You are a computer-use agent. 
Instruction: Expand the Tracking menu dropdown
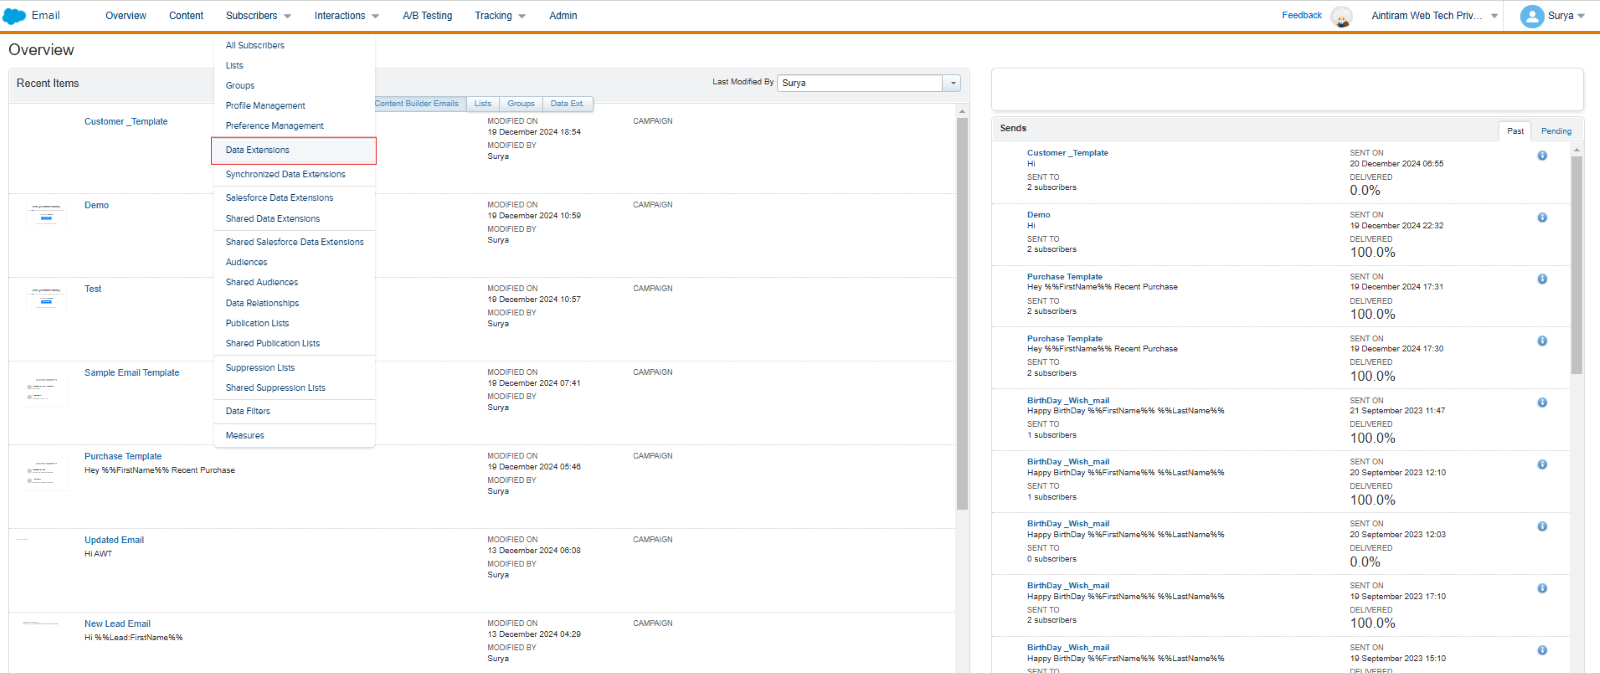click(x=499, y=16)
